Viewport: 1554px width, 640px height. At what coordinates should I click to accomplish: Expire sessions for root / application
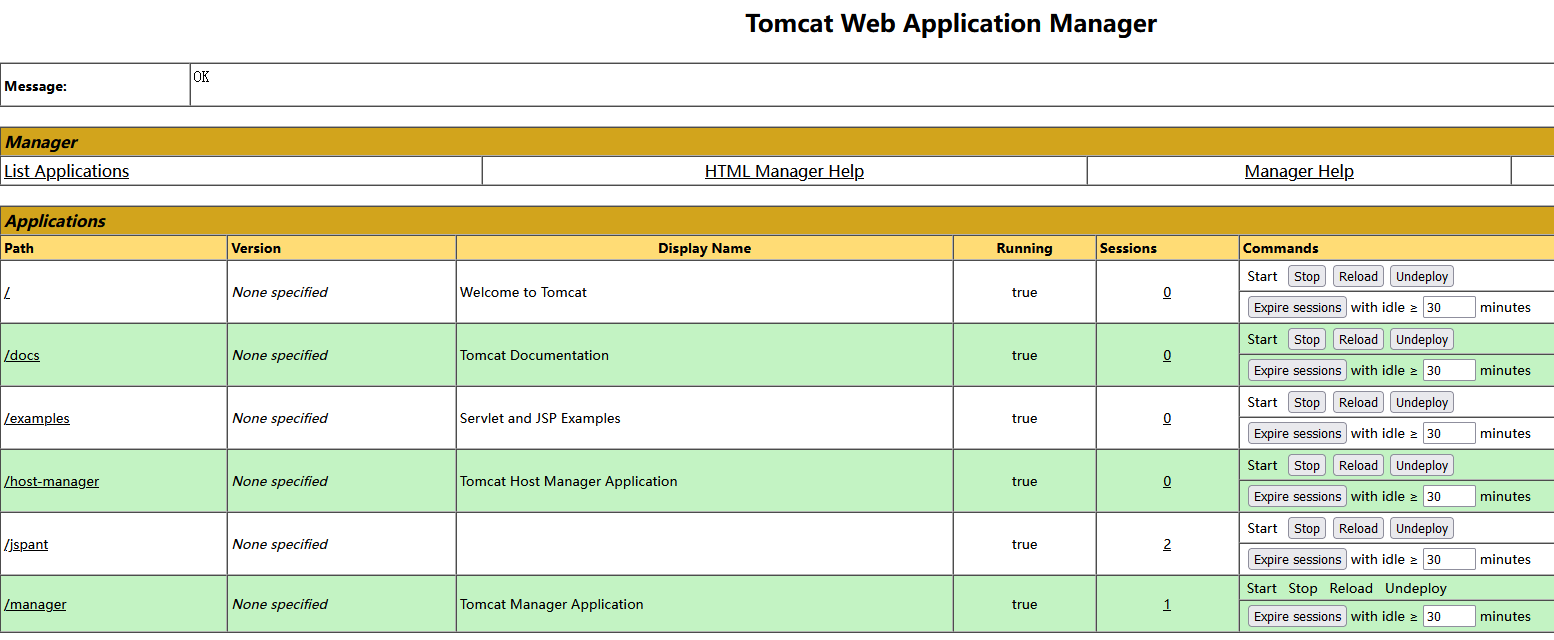[1297, 307]
